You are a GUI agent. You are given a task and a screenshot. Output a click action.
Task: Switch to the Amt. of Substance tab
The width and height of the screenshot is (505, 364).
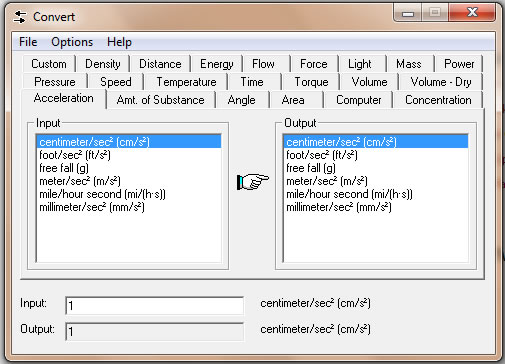coord(161,100)
